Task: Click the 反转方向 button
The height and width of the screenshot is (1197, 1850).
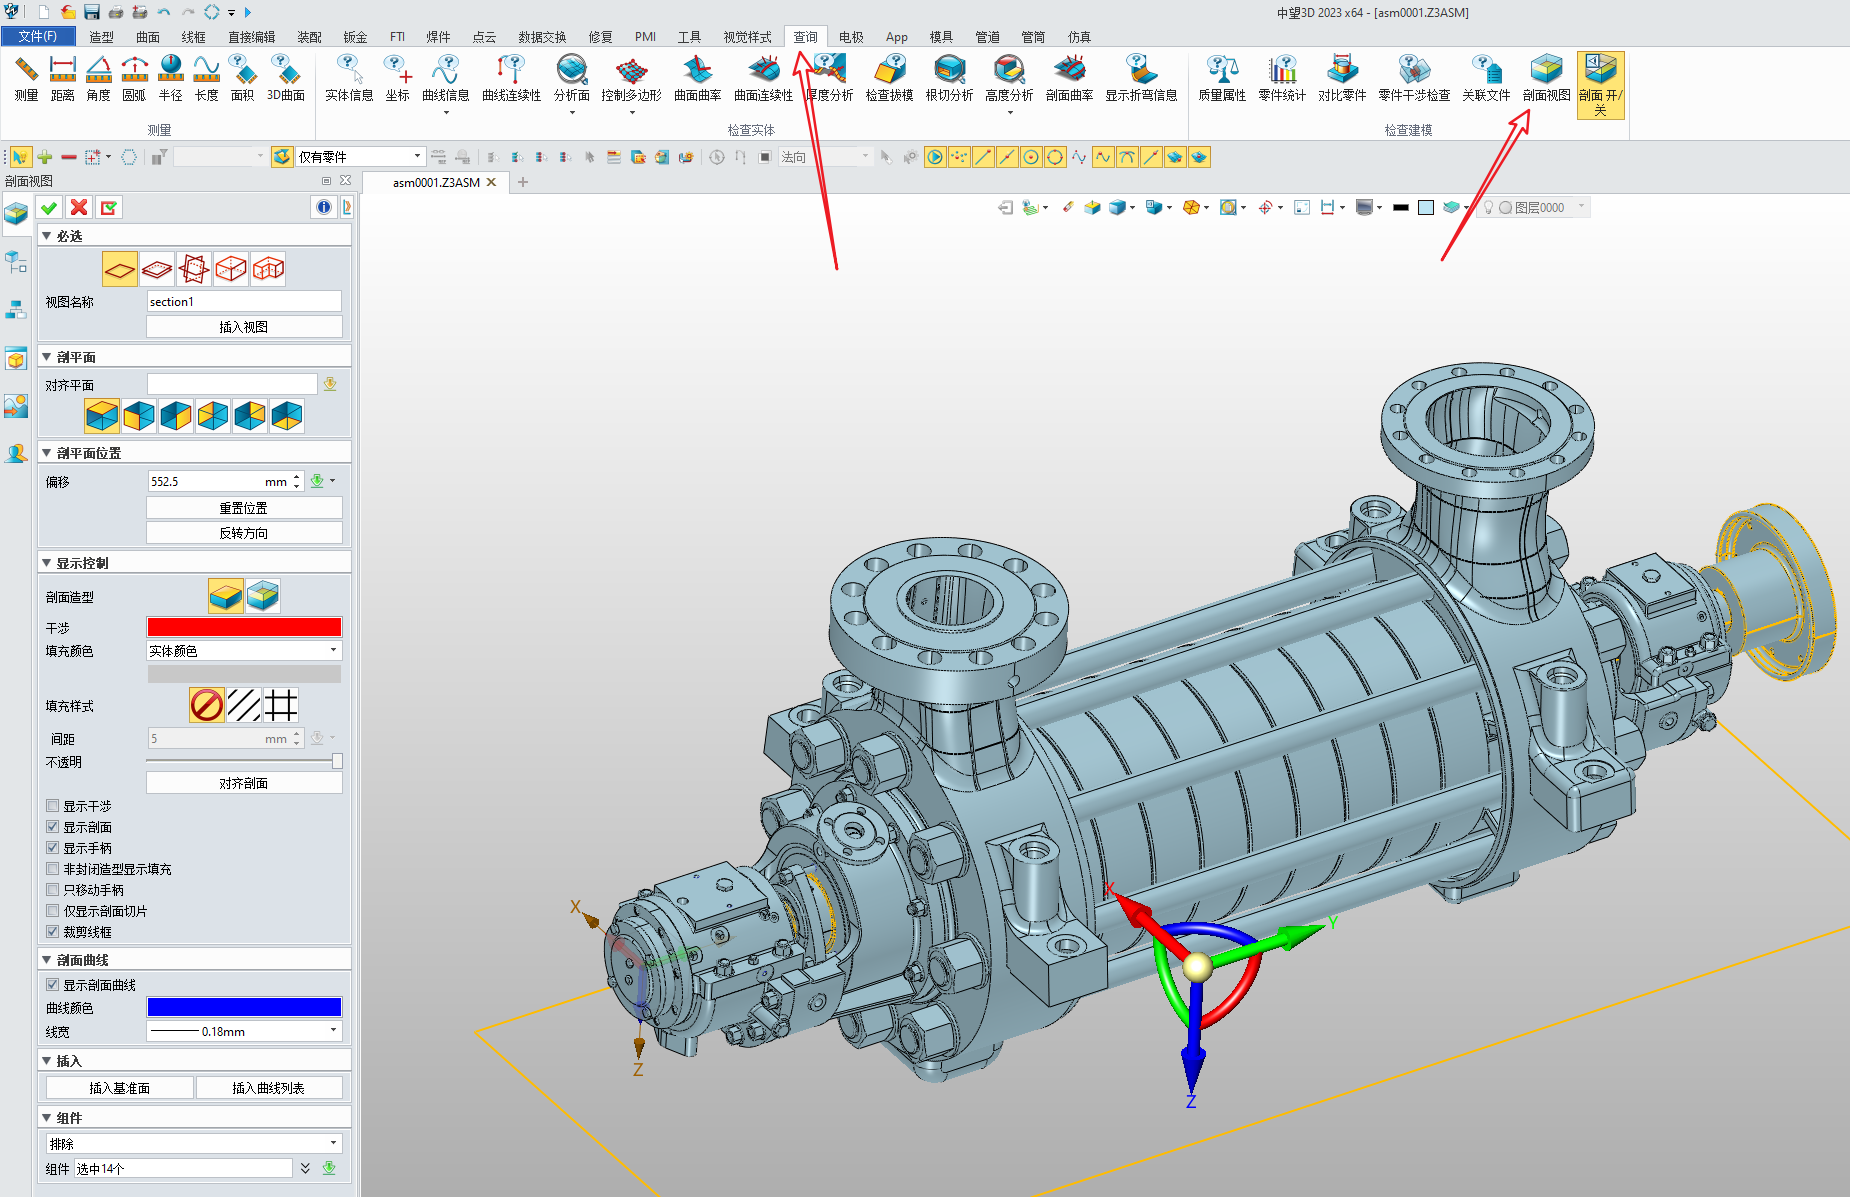Action: pyautogui.click(x=244, y=533)
